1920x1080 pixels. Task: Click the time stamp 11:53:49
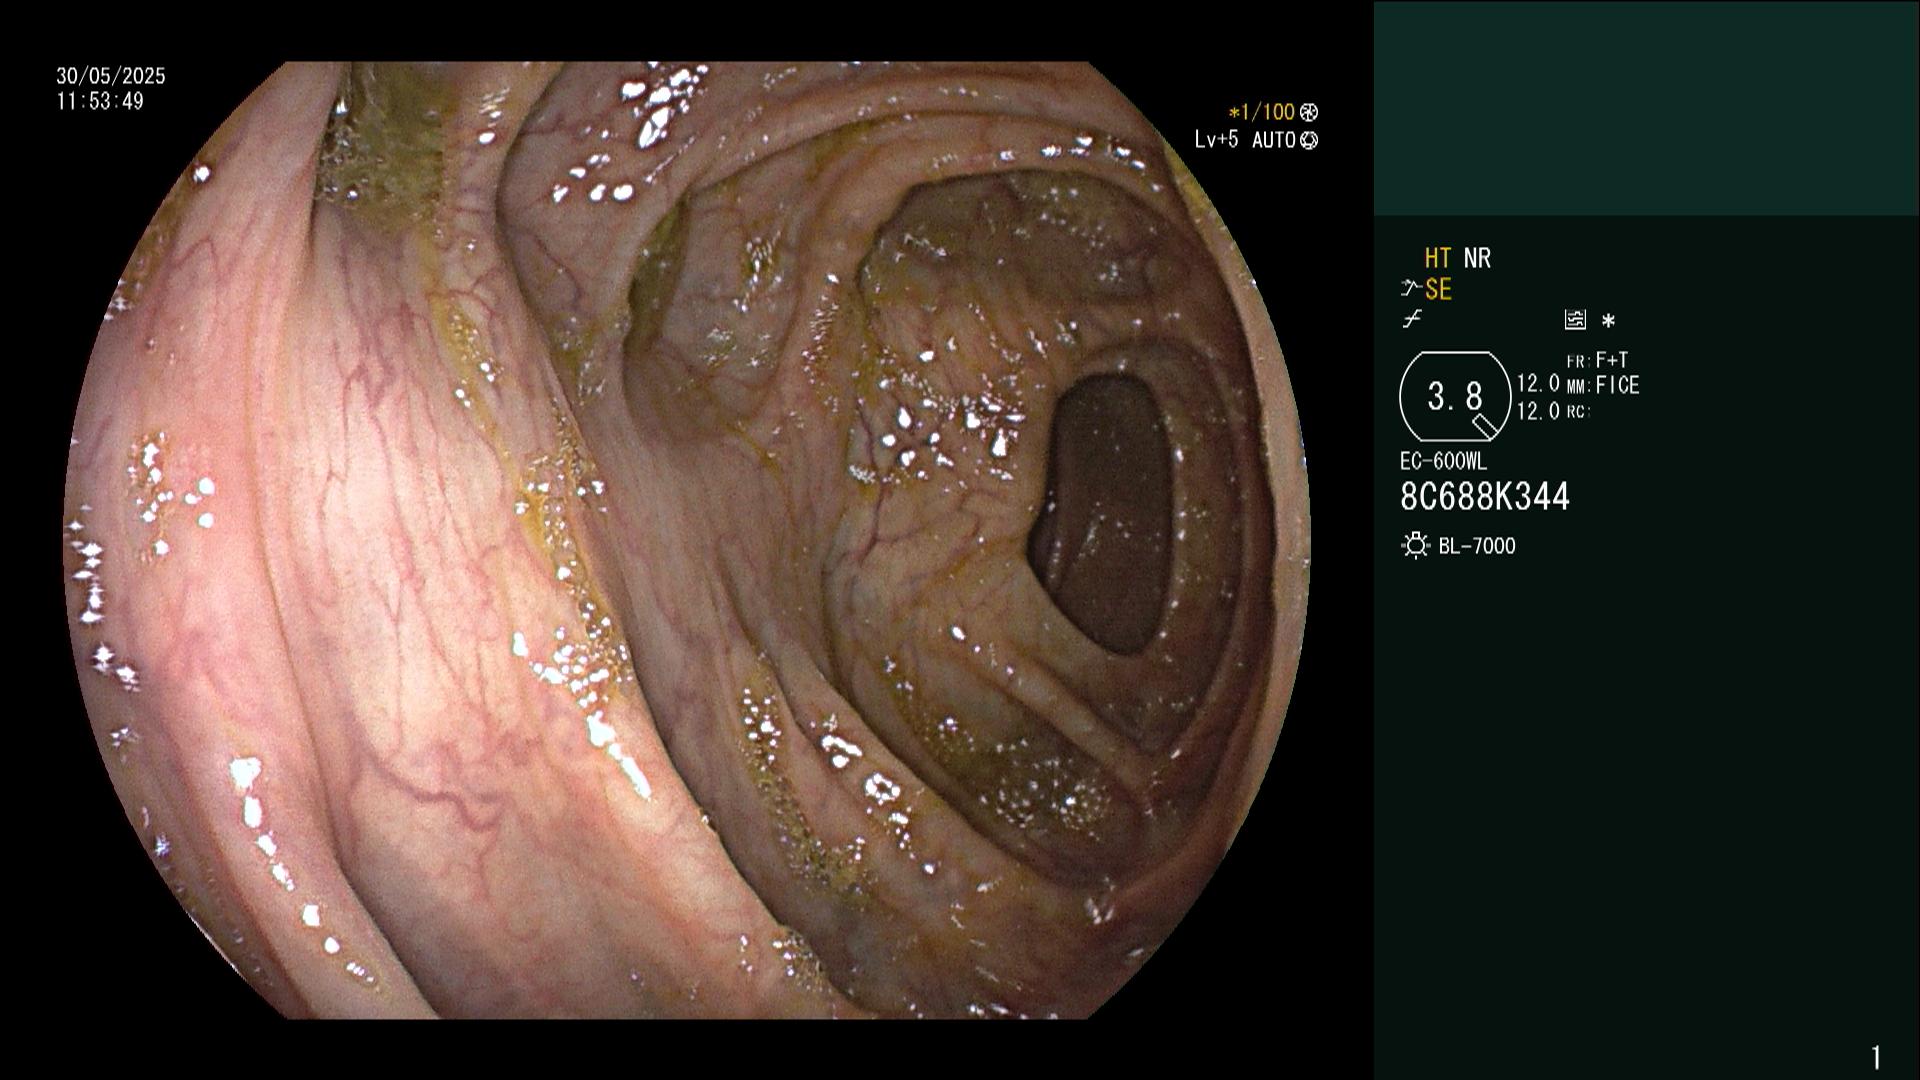[x=100, y=102]
